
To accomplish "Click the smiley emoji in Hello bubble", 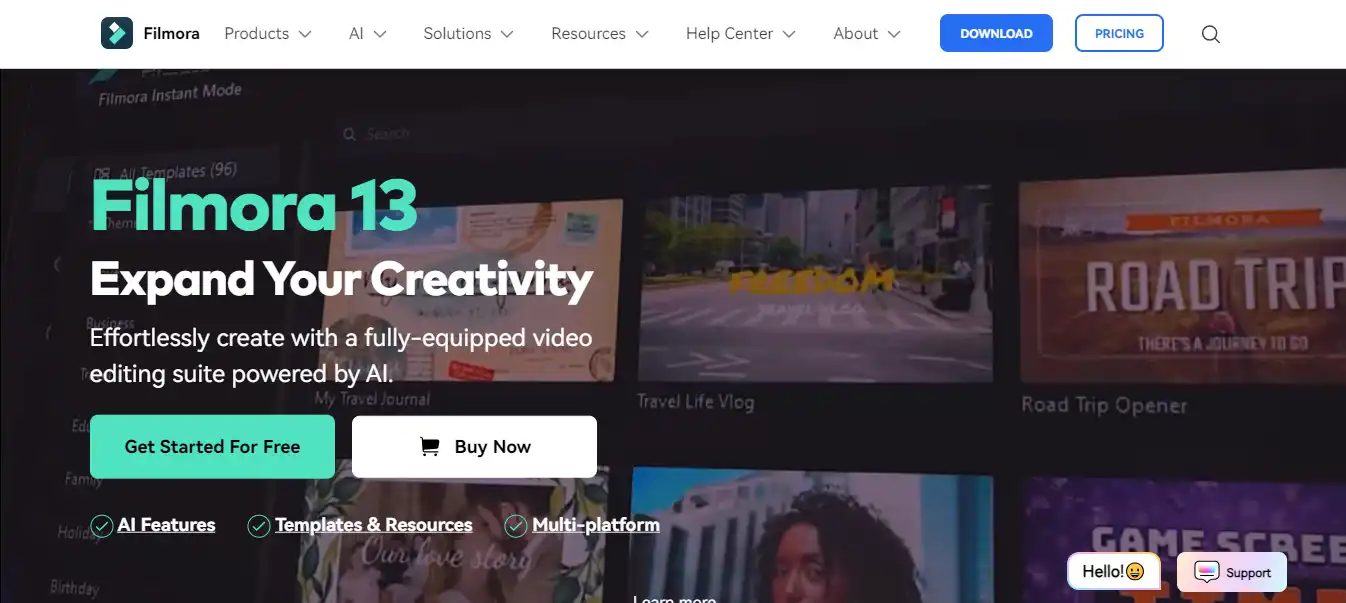I will tap(1135, 572).
